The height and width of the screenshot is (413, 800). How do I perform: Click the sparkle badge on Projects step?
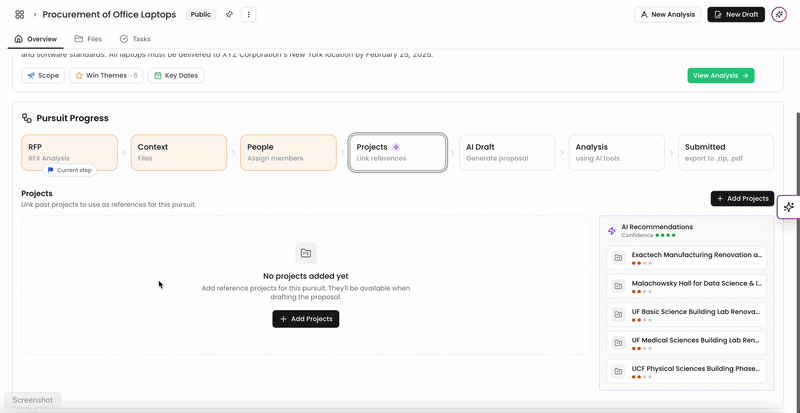pos(396,147)
